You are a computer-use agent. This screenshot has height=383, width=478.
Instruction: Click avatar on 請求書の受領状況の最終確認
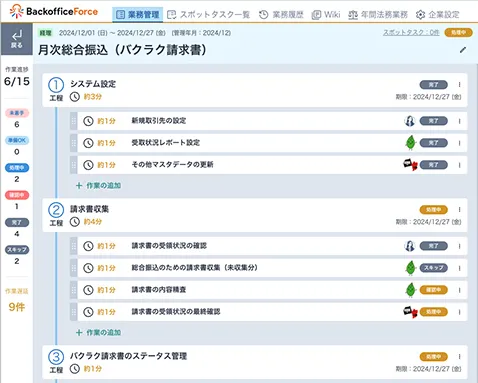point(410,312)
